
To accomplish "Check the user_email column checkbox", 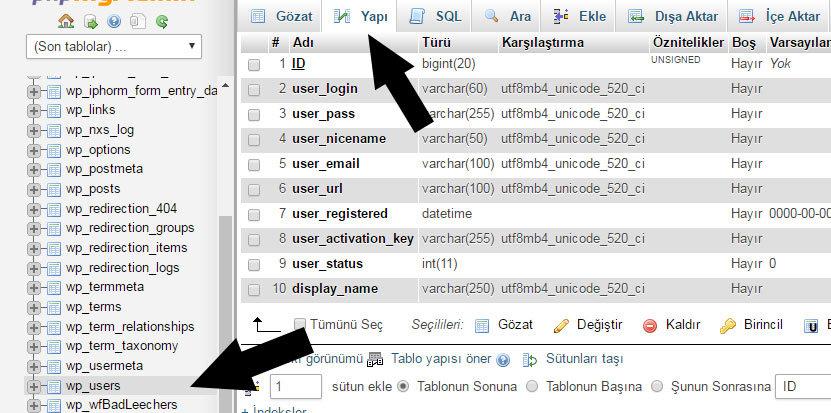I will 254,165.
